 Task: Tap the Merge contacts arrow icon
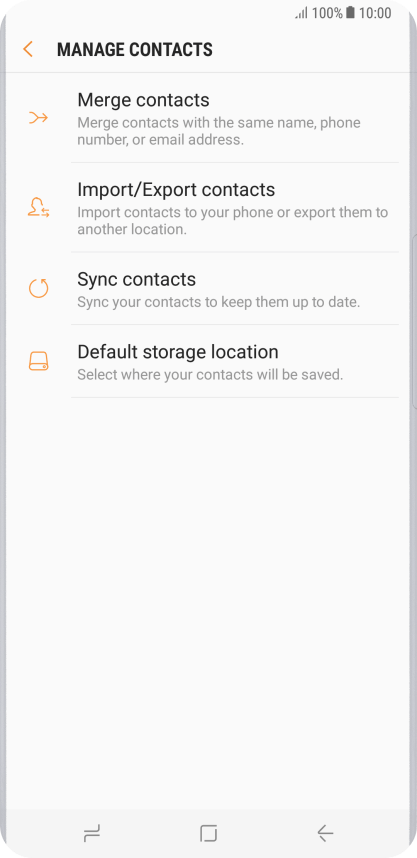tap(38, 117)
